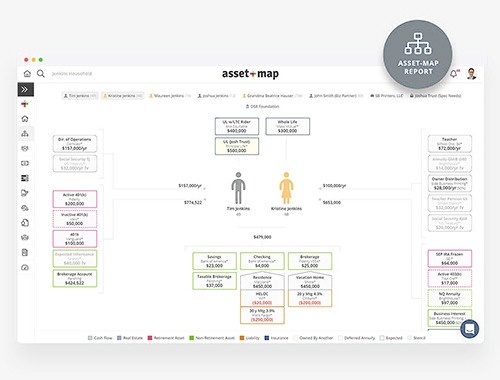The height and width of the screenshot is (380, 500).
Task: Select the Brokerage Account $424,522 card
Action: [x=75, y=278]
